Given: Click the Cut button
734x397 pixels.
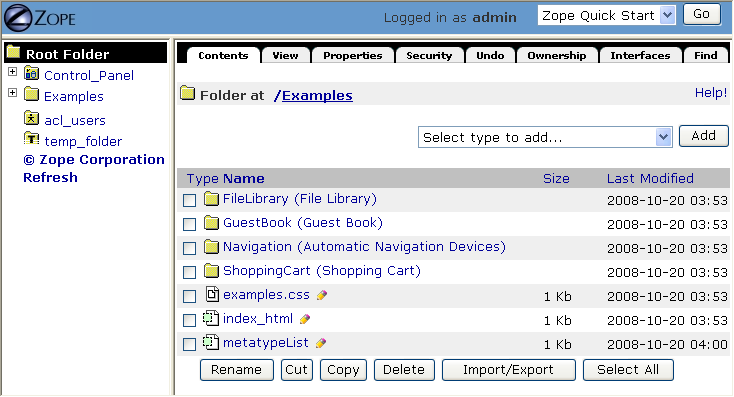Looking at the screenshot, I should pyautogui.click(x=296, y=370).
